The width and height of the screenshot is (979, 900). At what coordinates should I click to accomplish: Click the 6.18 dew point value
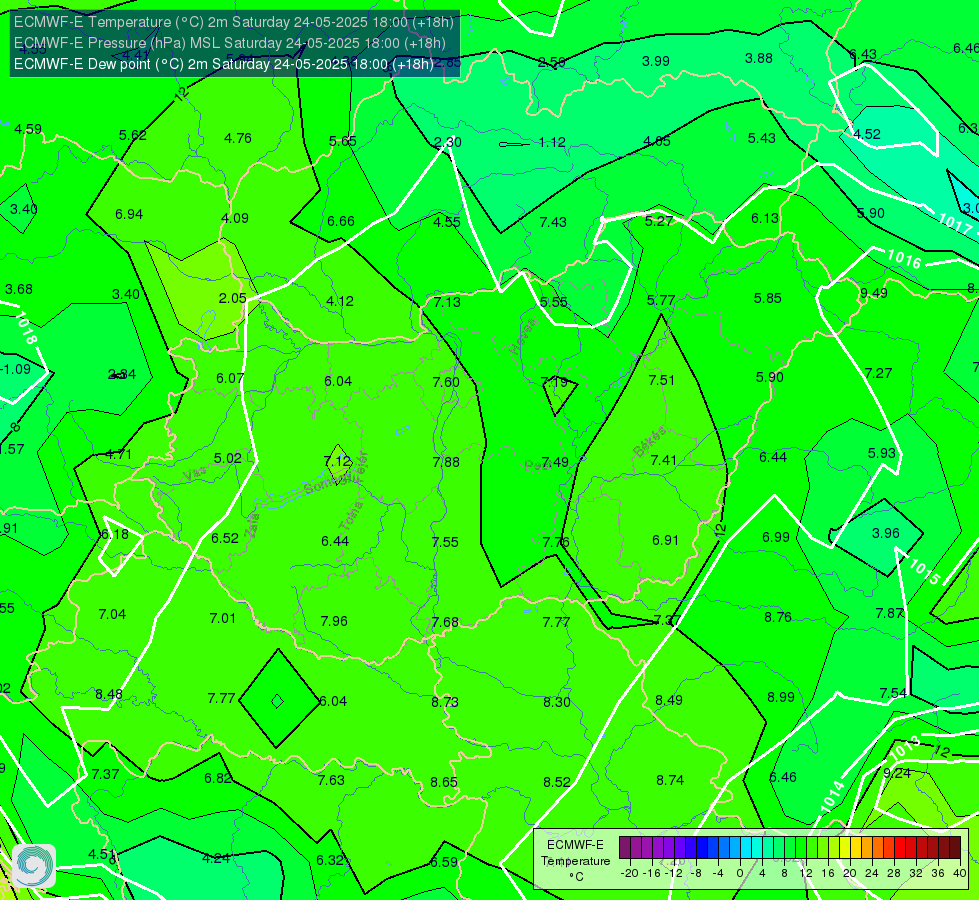point(115,534)
